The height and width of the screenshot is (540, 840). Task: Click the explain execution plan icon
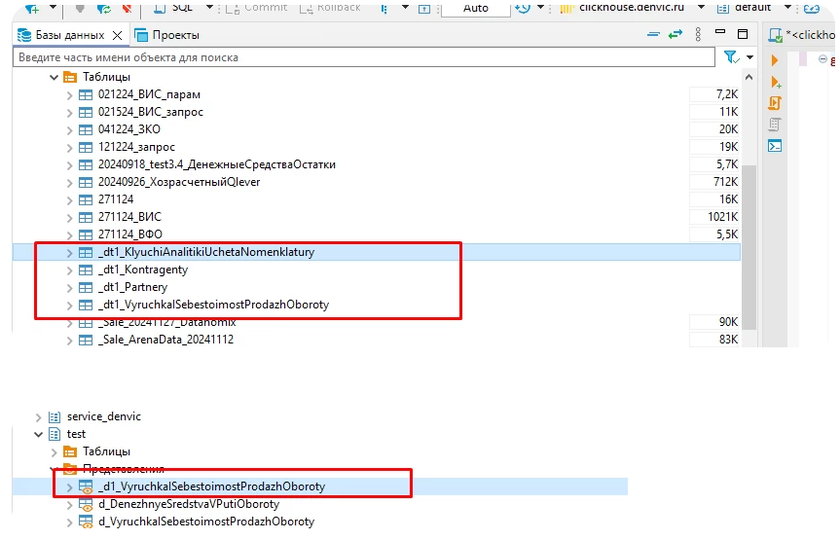coord(775,124)
